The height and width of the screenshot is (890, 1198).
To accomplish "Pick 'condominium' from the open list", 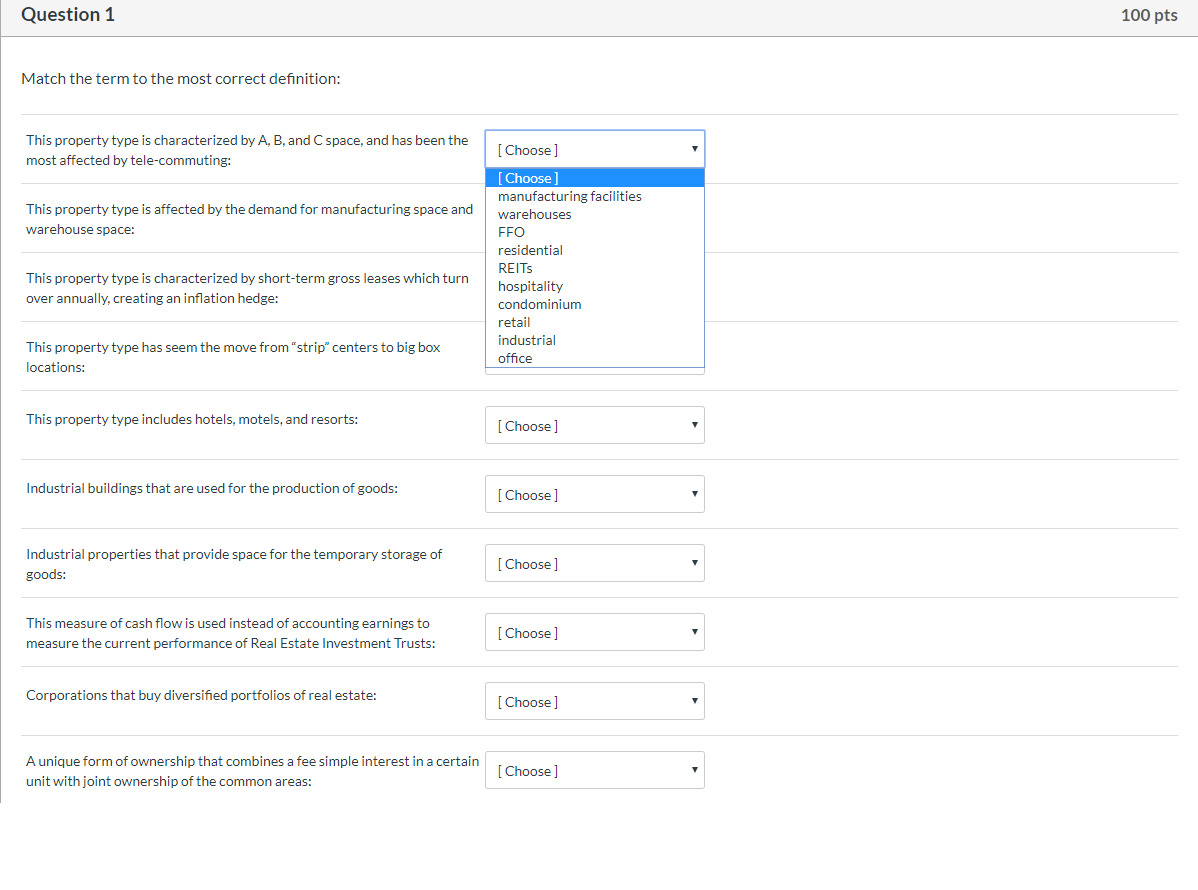I will pos(594,304).
